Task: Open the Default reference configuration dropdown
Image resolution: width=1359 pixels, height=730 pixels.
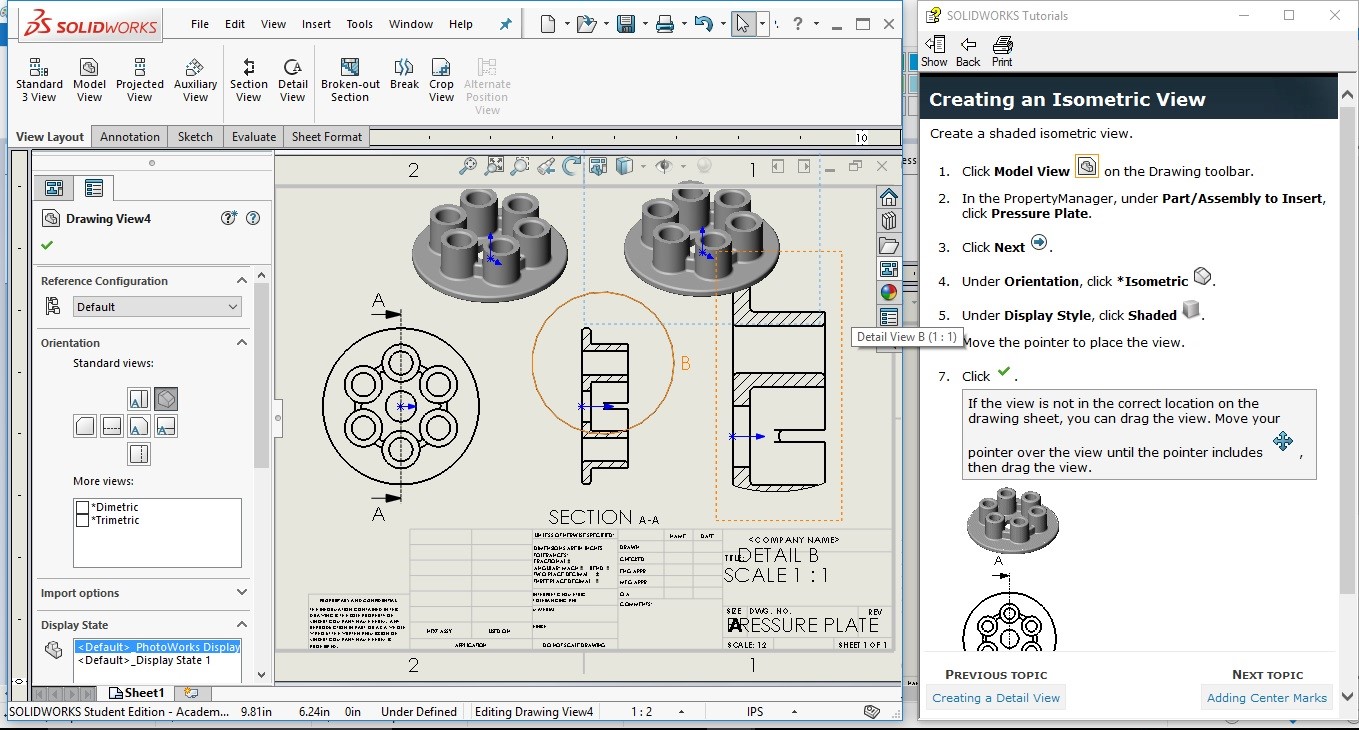Action: click(157, 307)
